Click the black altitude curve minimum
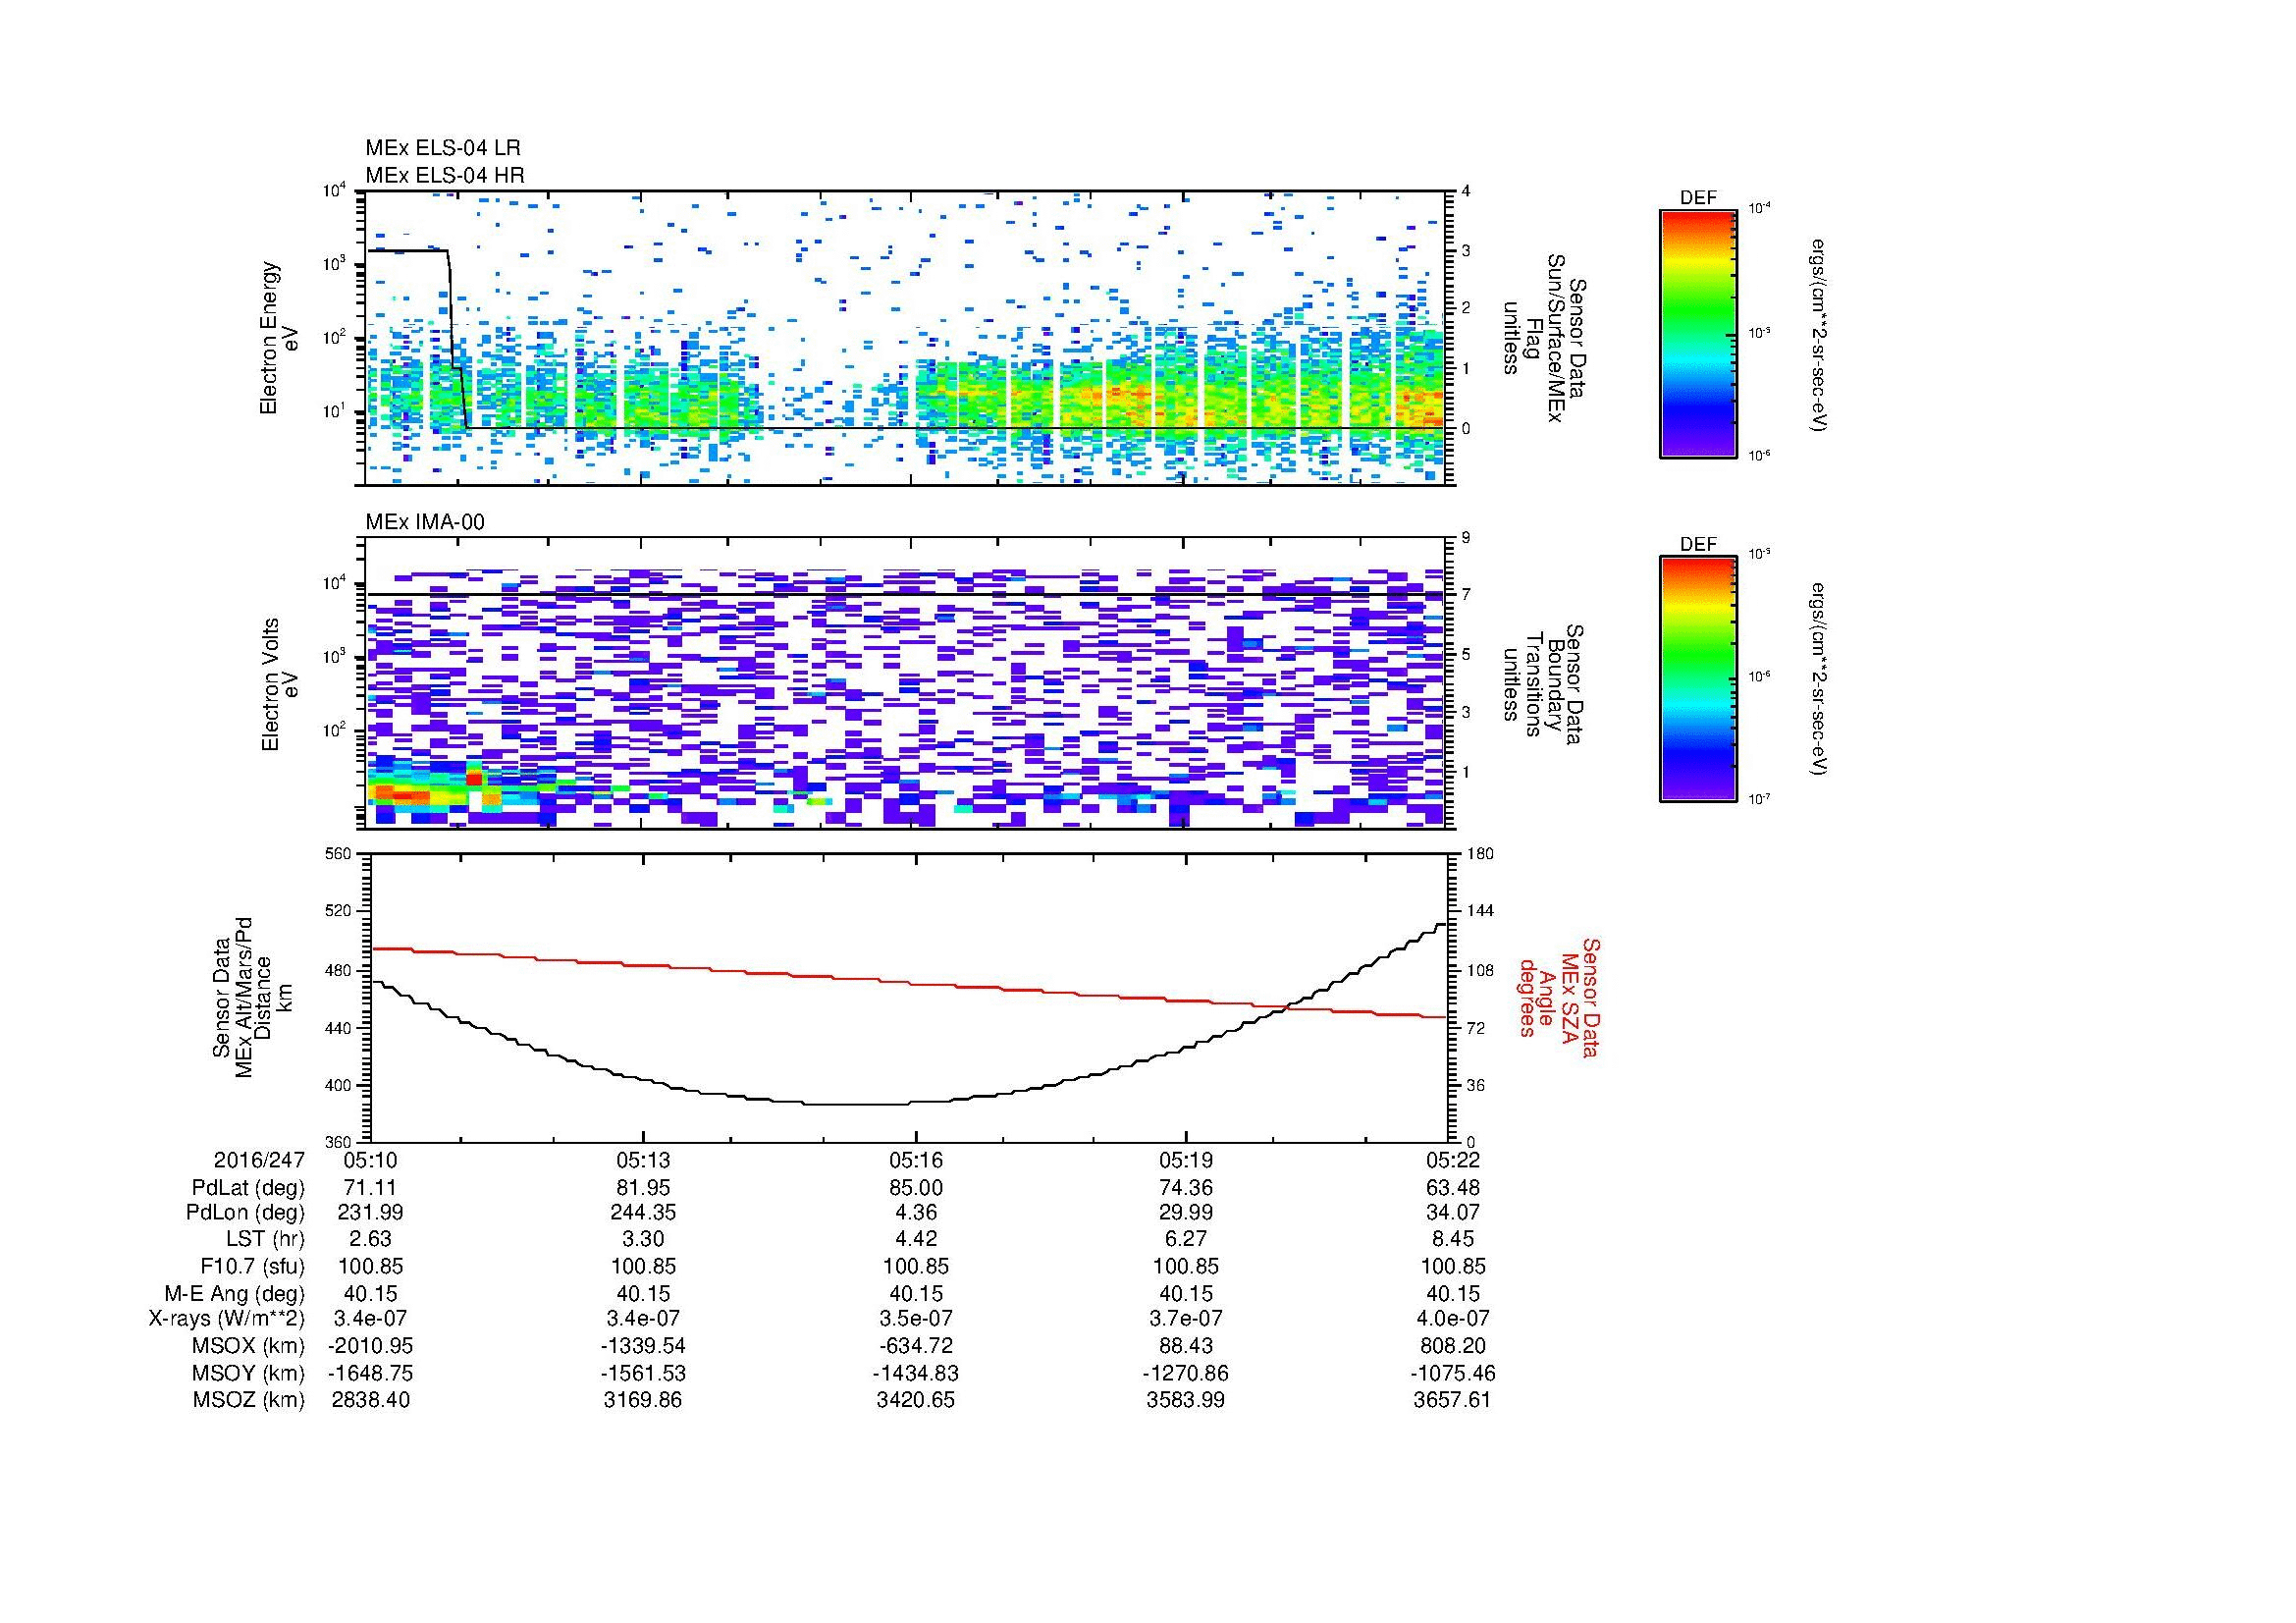 855,1104
